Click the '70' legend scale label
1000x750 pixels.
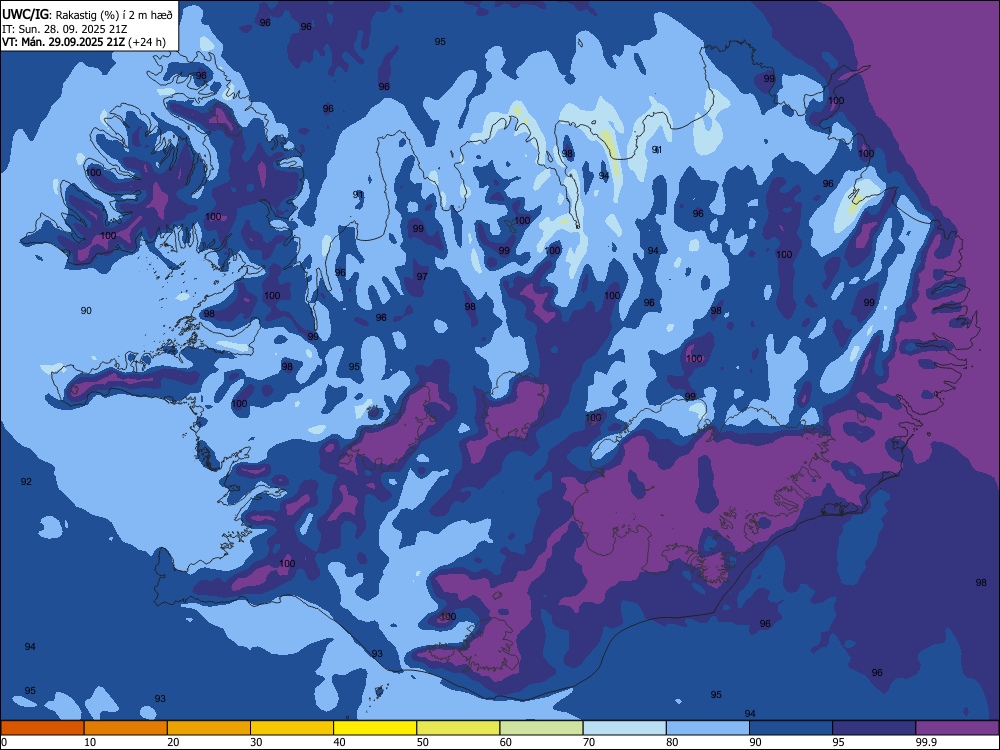point(589,742)
